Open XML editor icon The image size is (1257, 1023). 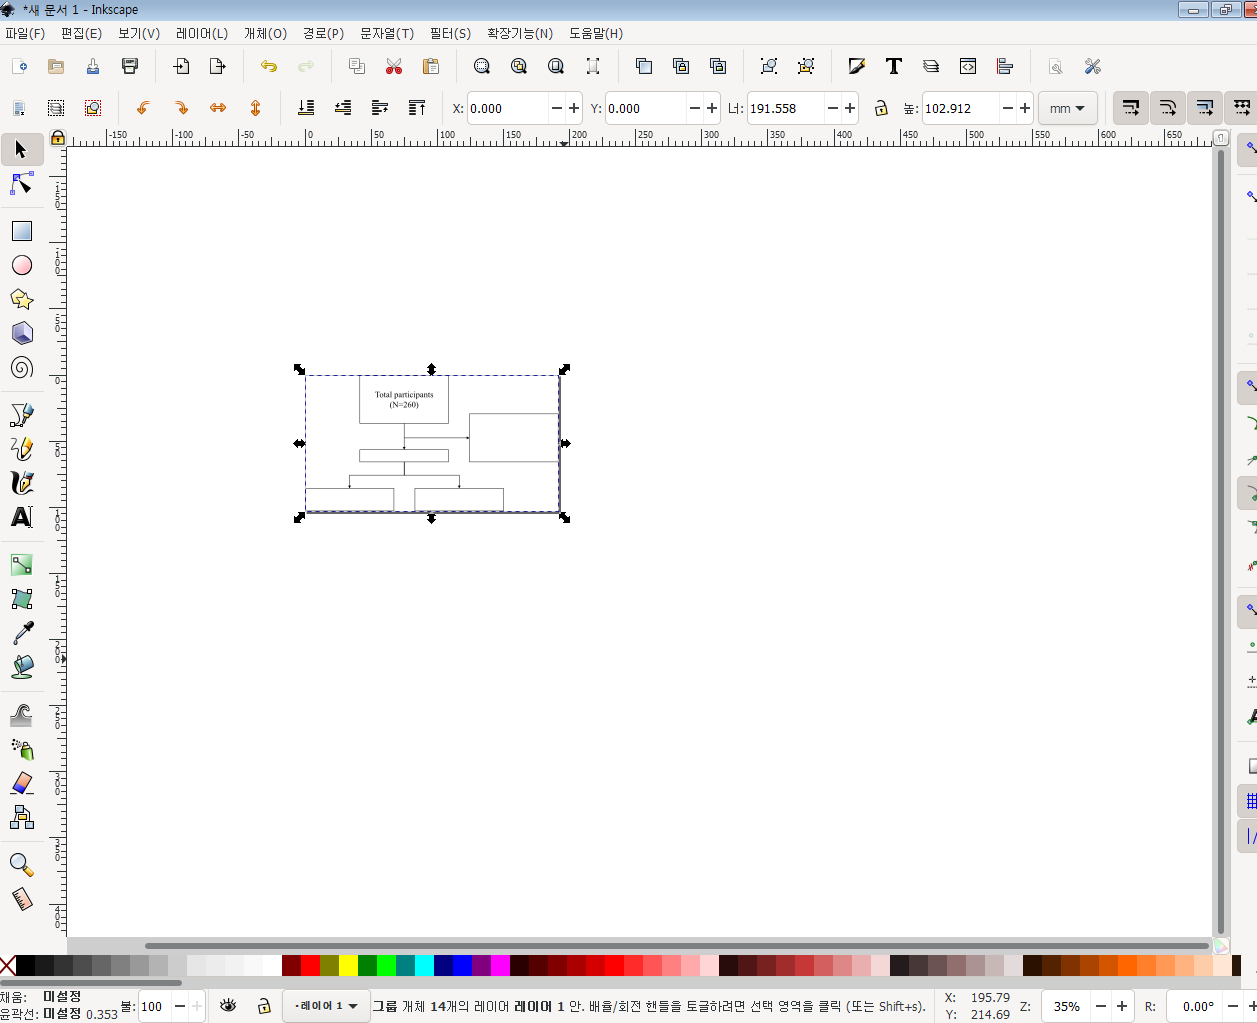(x=968, y=66)
